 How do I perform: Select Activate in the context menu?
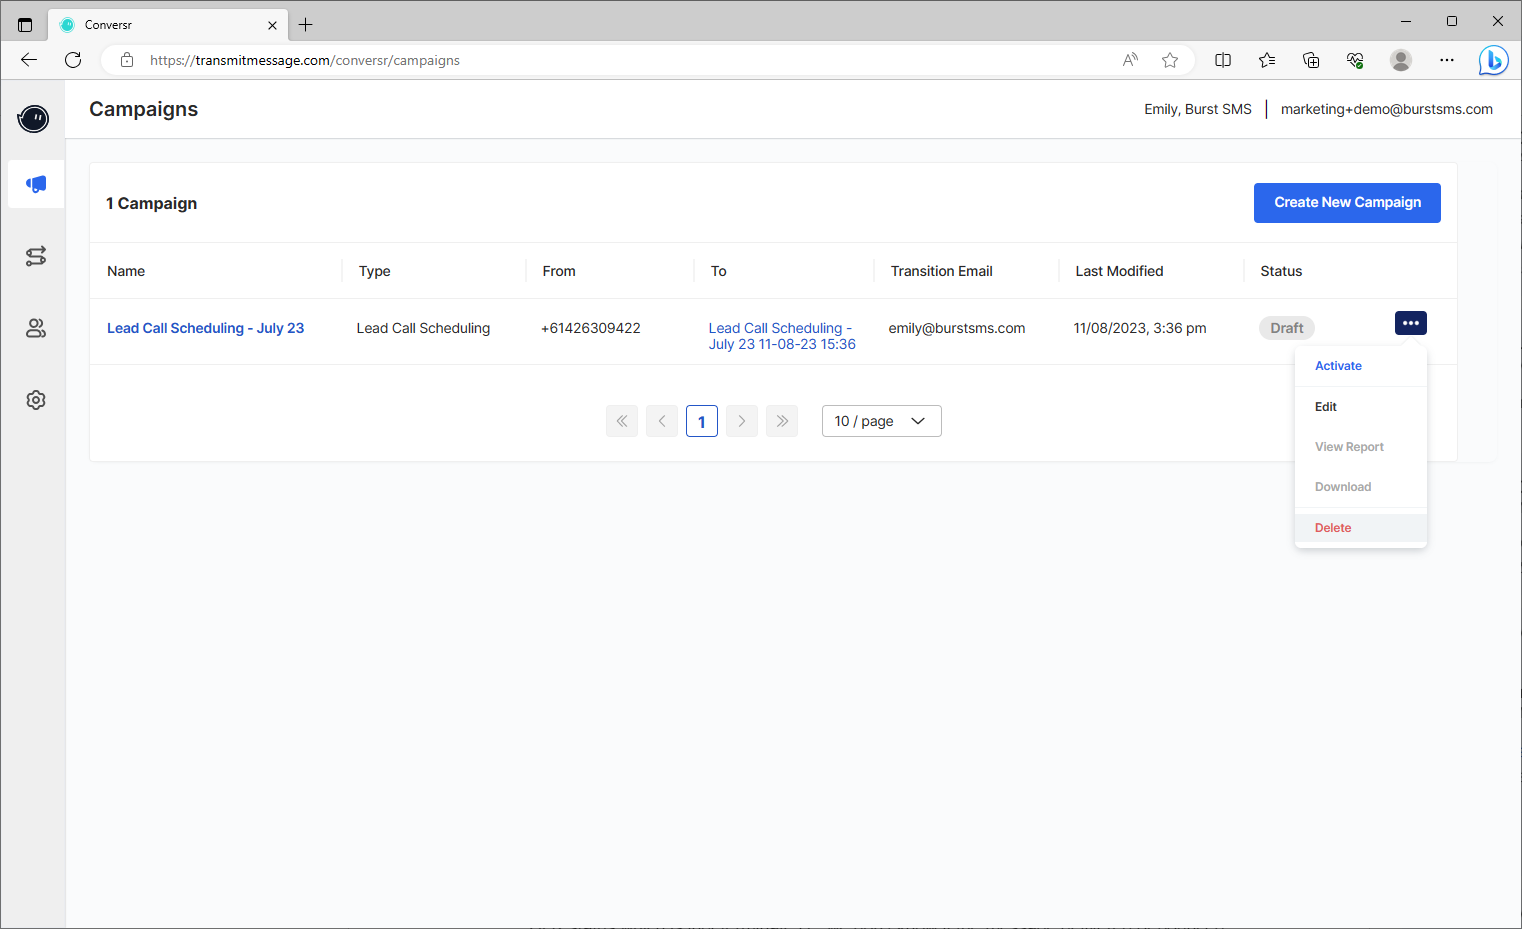point(1360,366)
